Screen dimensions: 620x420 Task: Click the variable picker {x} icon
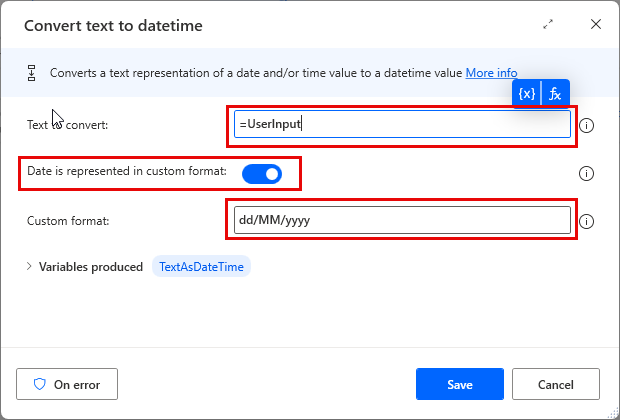527,94
